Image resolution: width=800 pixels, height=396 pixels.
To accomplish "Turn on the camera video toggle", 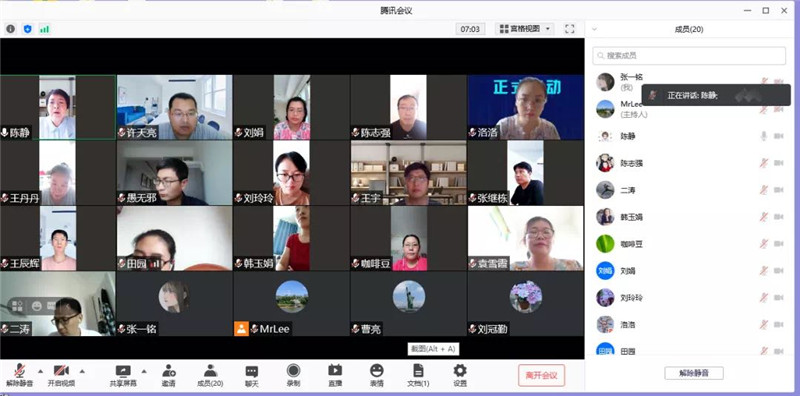I will 61,375.
